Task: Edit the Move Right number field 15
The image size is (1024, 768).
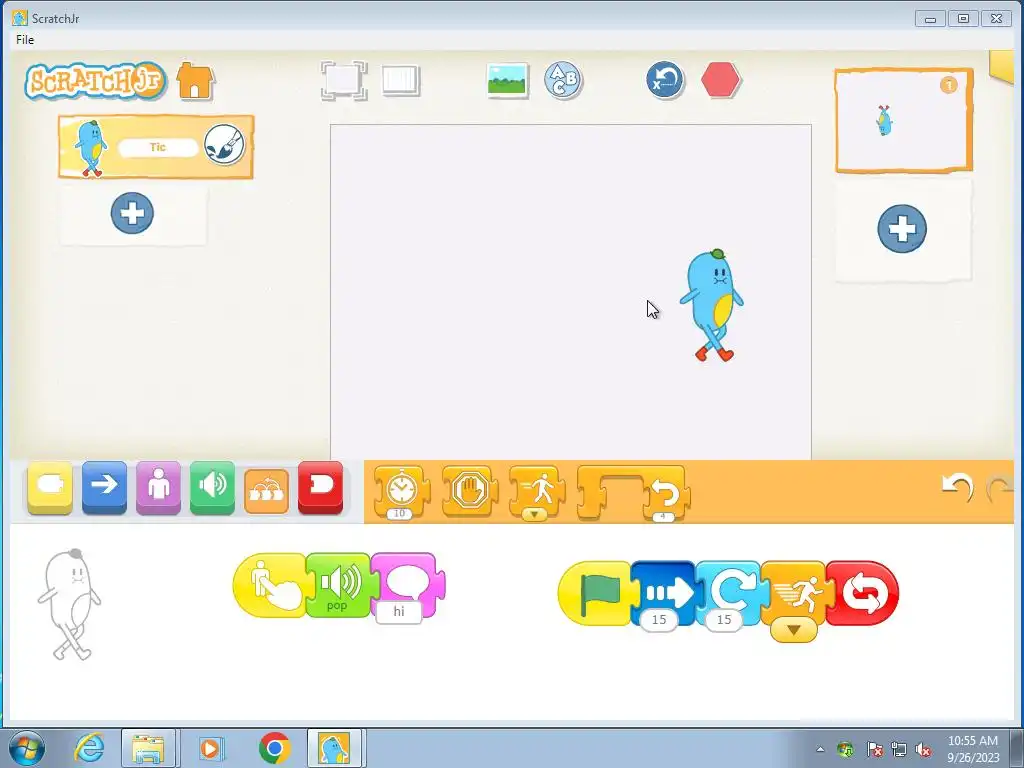Action: point(658,619)
